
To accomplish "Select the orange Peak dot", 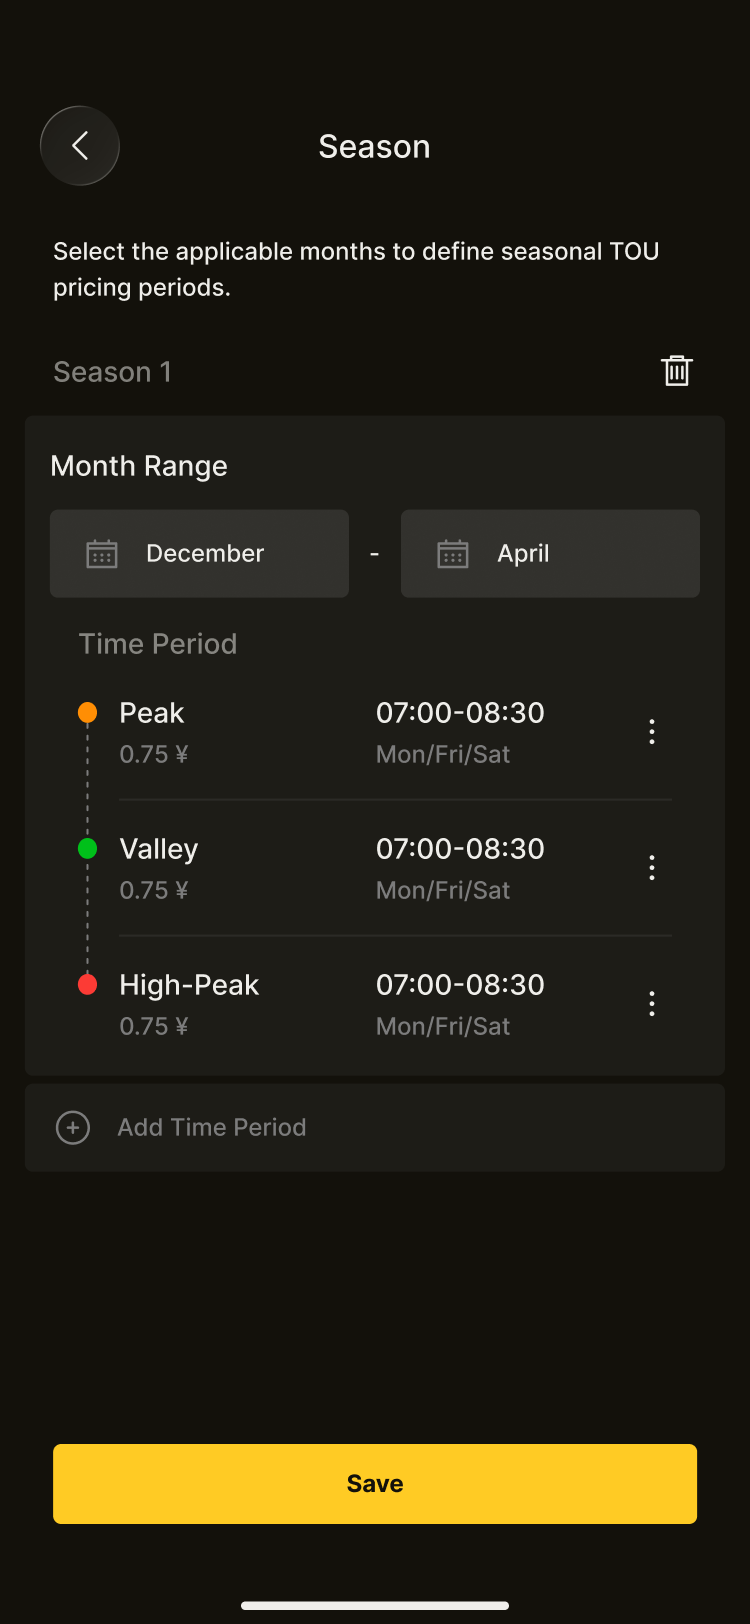I will (x=87, y=713).
